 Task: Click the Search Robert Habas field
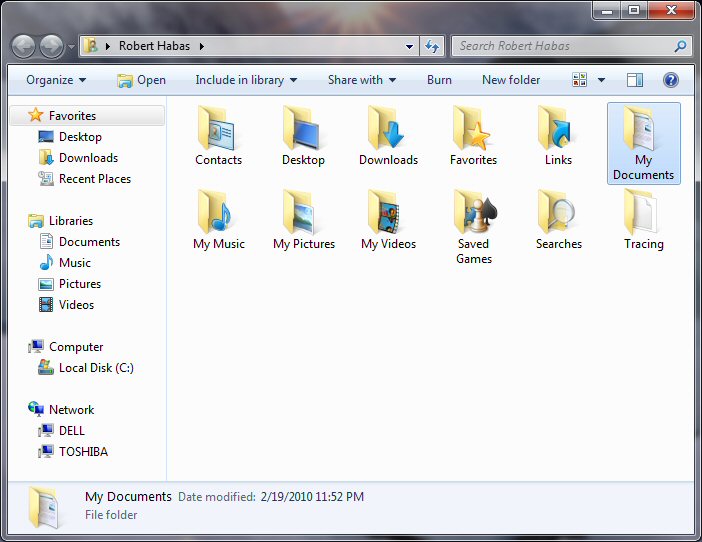(x=564, y=46)
